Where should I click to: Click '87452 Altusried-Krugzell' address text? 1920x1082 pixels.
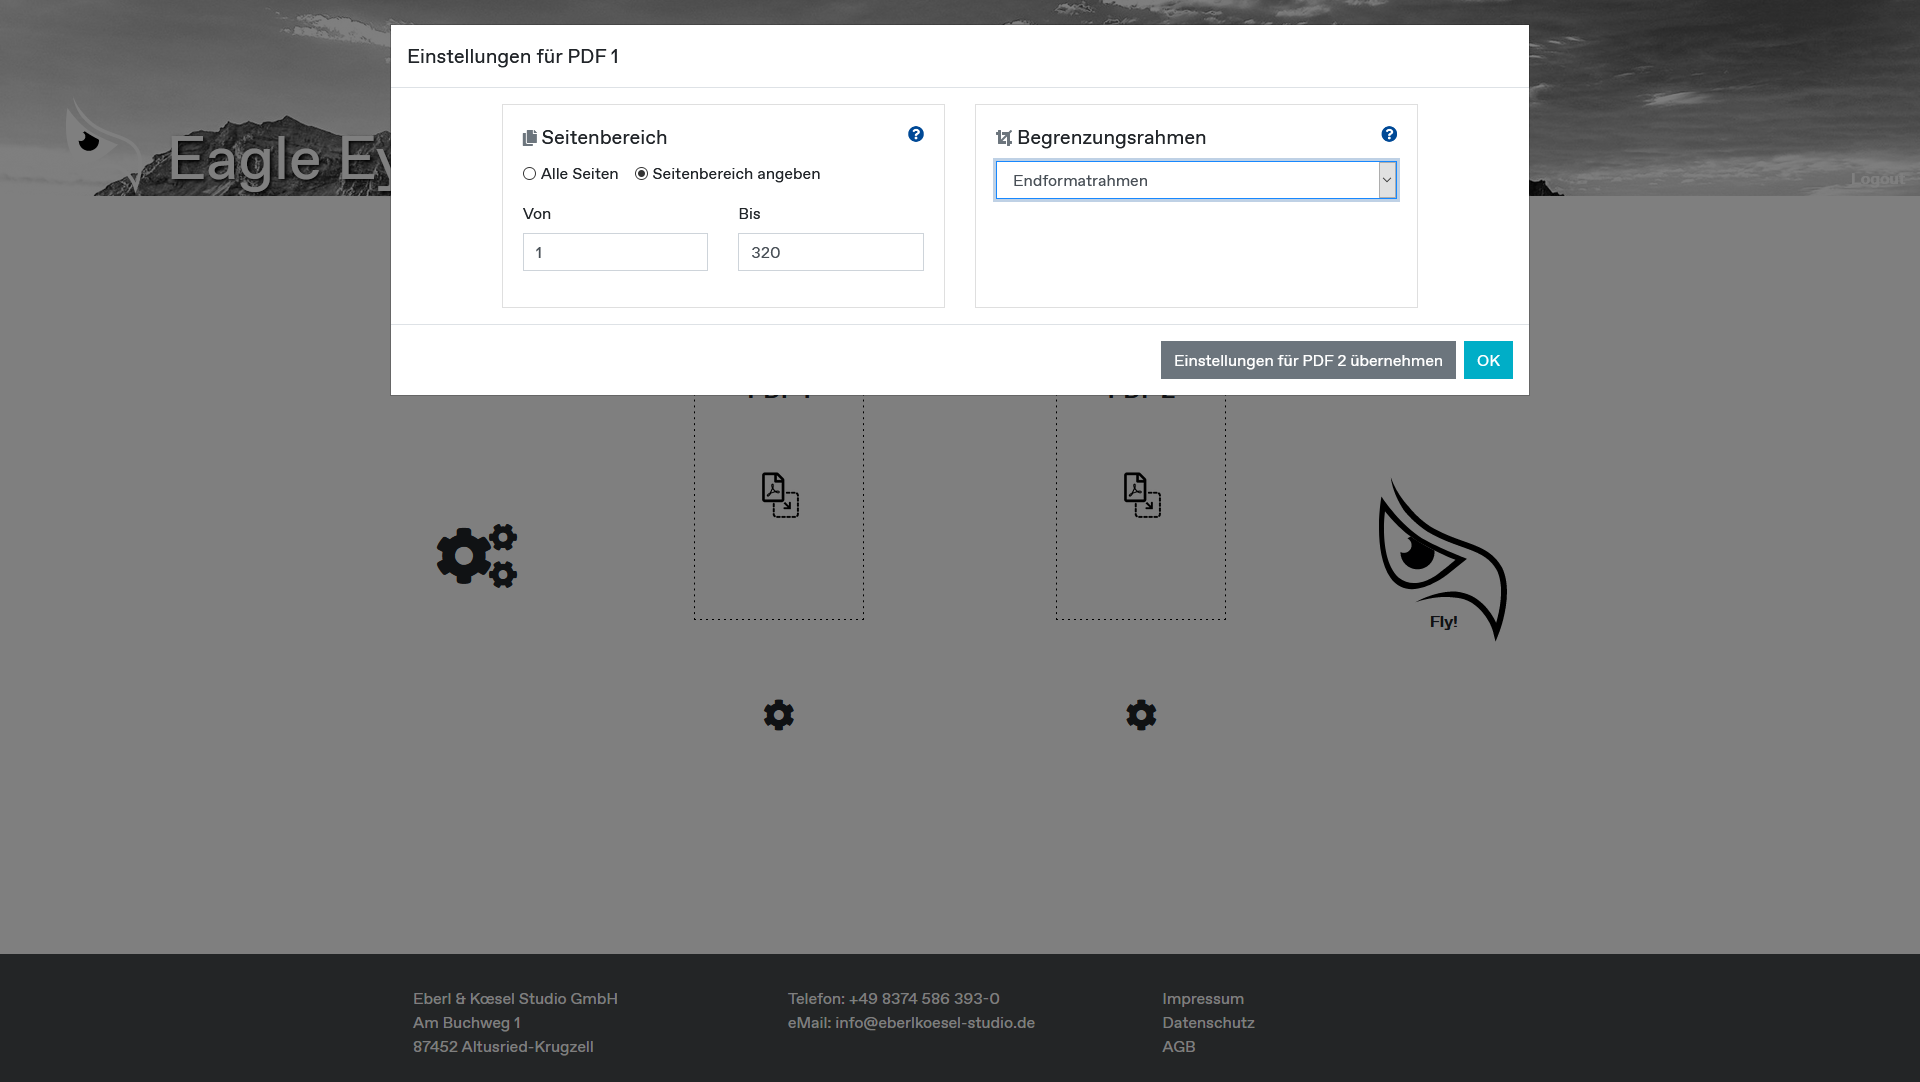tap(503, 1047)
